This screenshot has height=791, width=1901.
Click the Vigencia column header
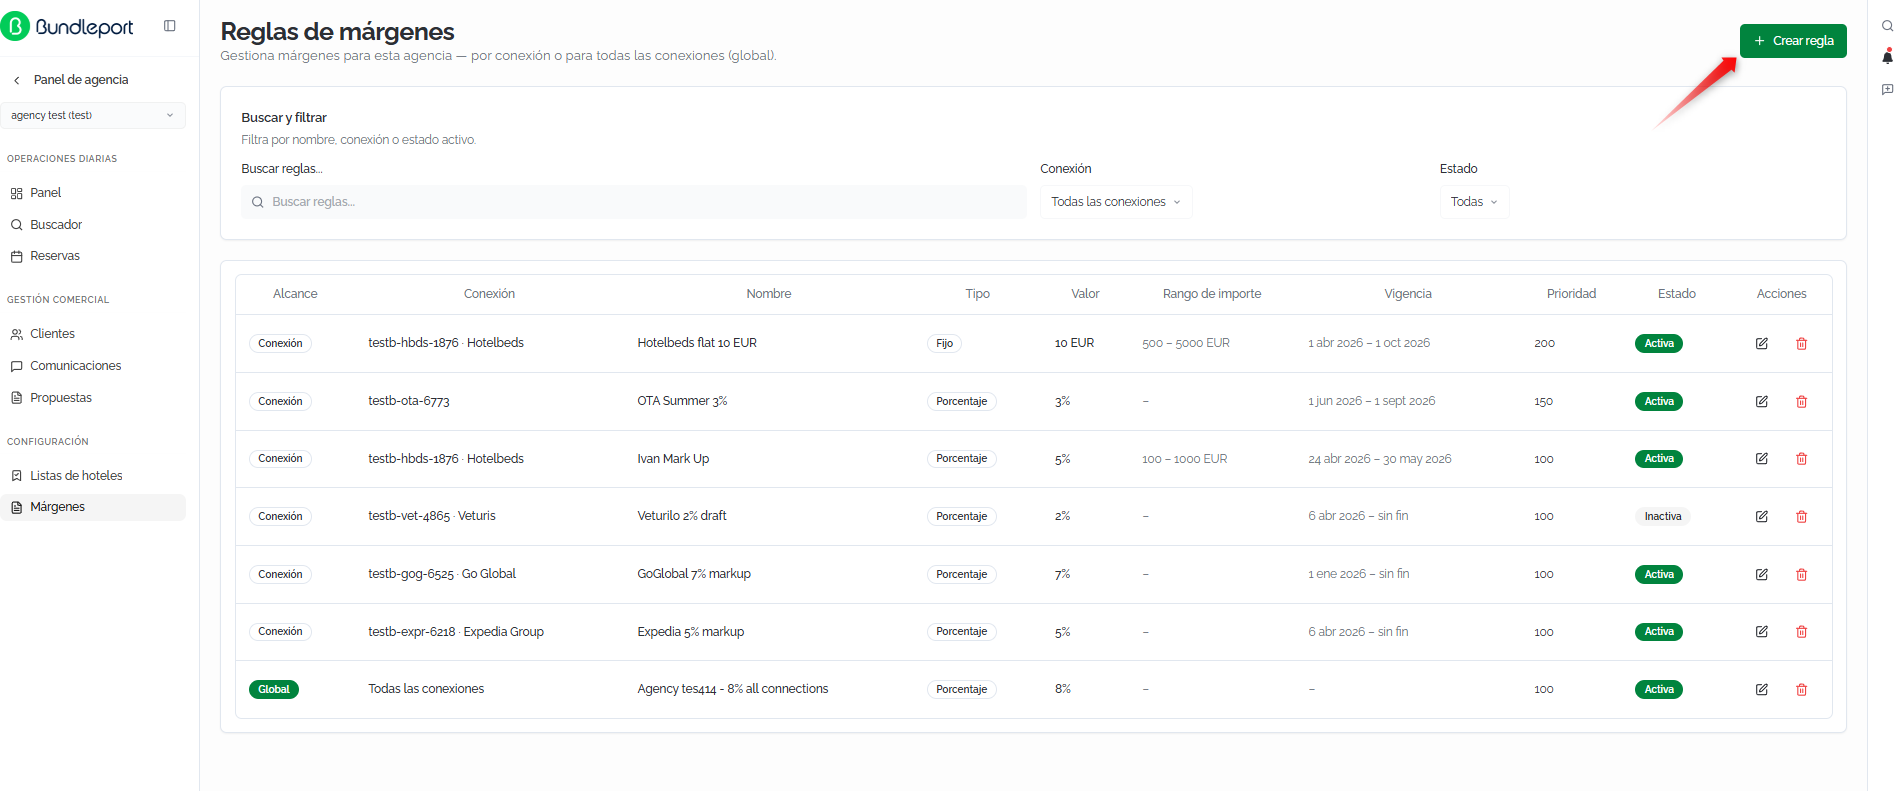pos(1408,294)
